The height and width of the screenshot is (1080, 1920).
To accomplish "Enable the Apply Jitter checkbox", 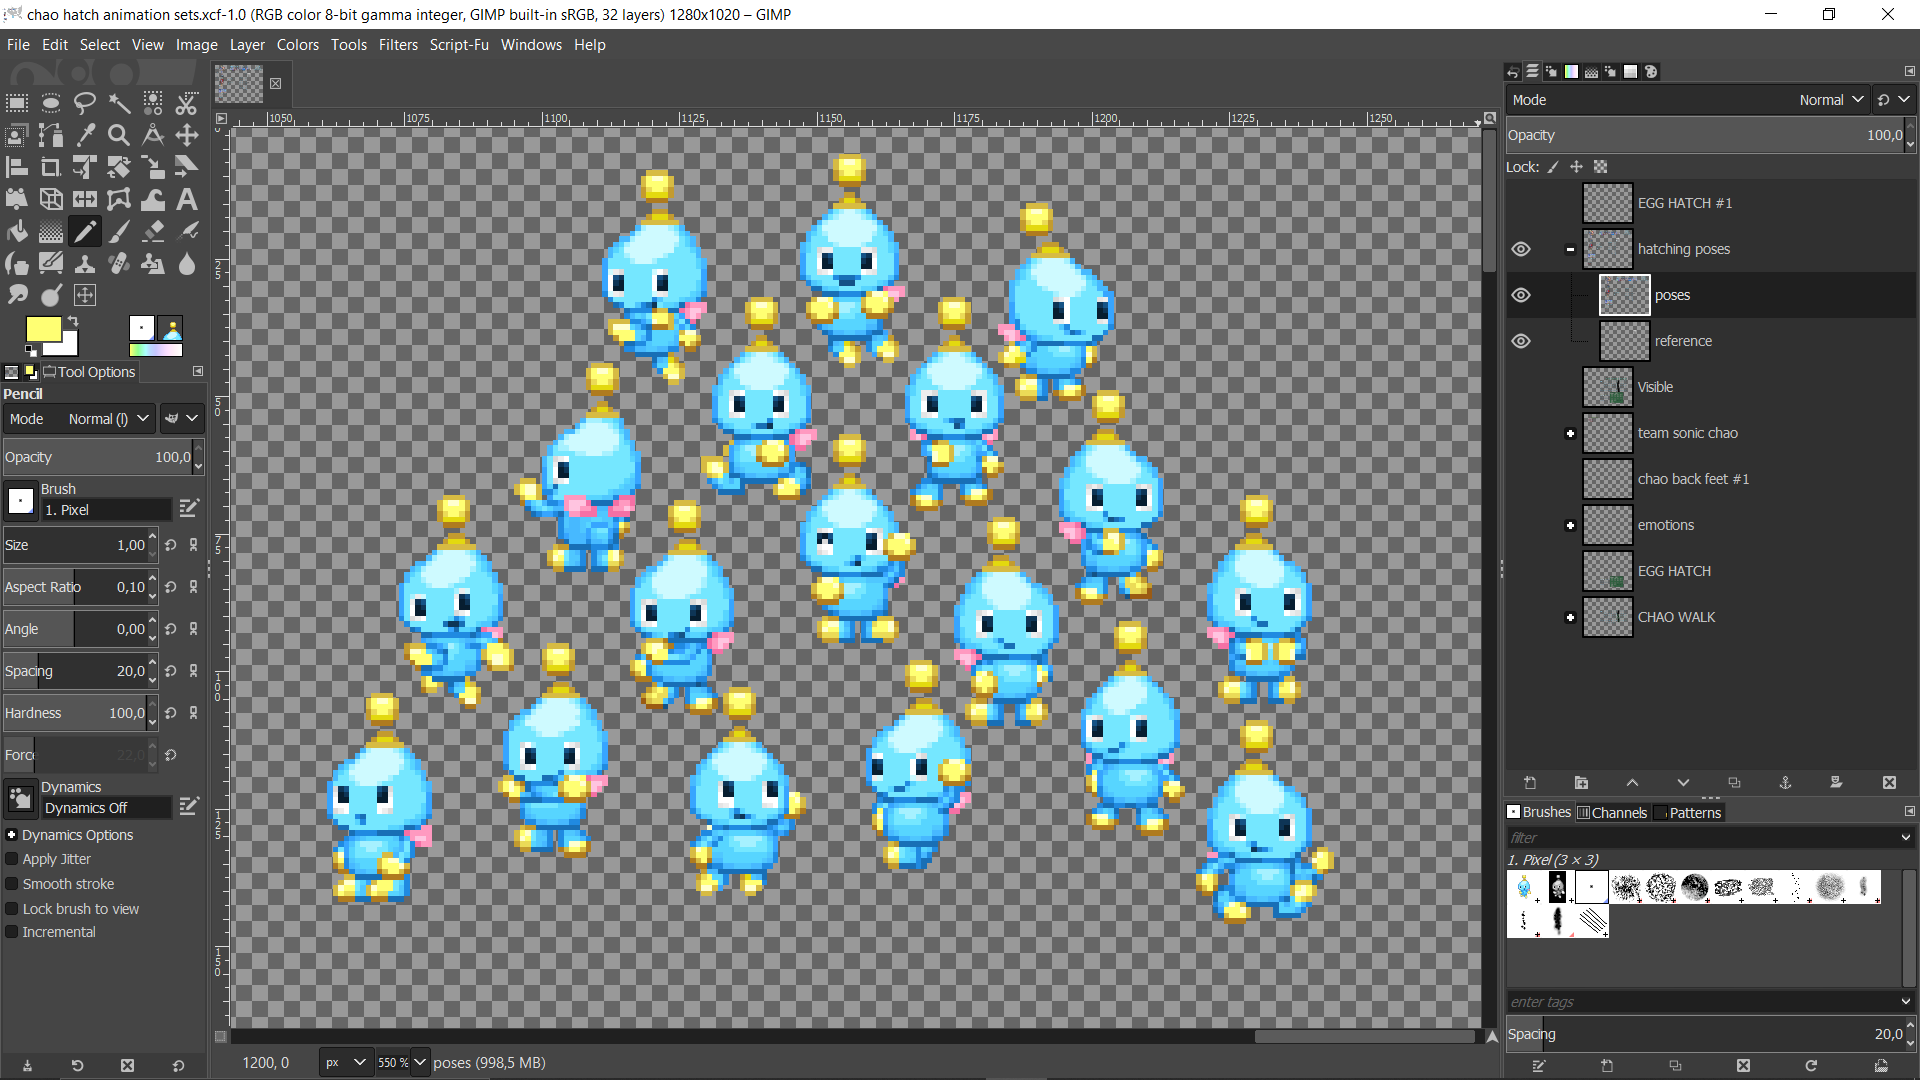I will tap(12, 859).
